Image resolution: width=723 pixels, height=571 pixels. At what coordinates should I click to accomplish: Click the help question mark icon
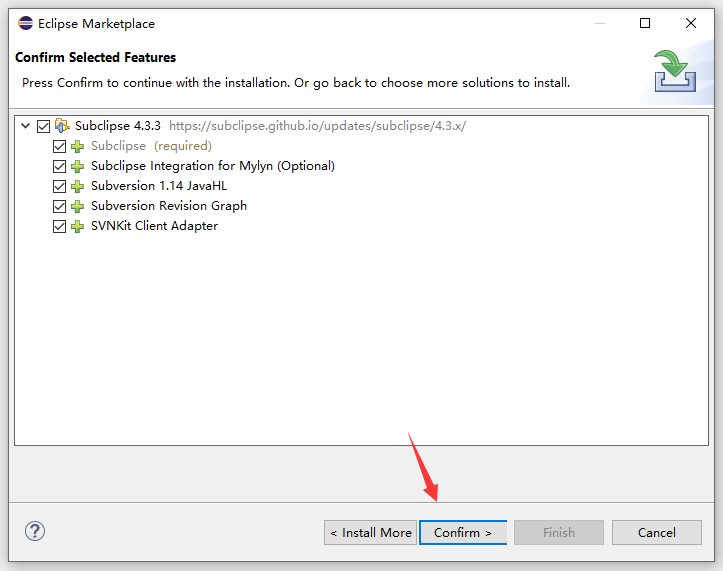coord(35,532)
